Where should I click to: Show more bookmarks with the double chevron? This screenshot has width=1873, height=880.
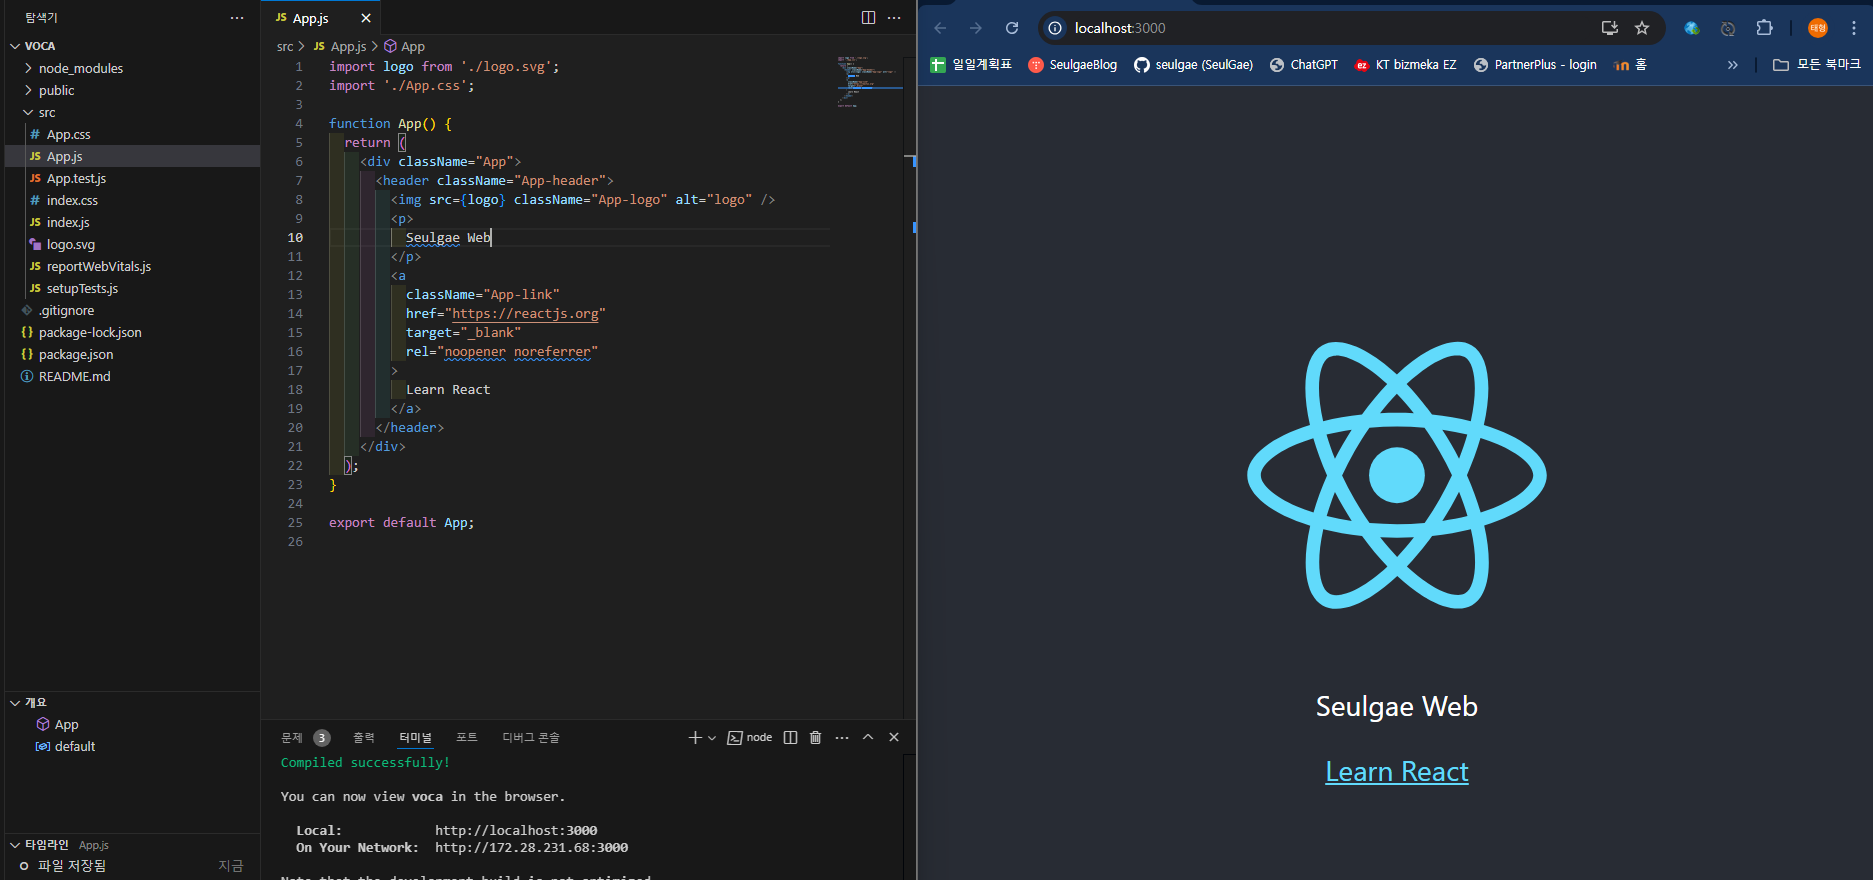click(x=1732, y=65)
